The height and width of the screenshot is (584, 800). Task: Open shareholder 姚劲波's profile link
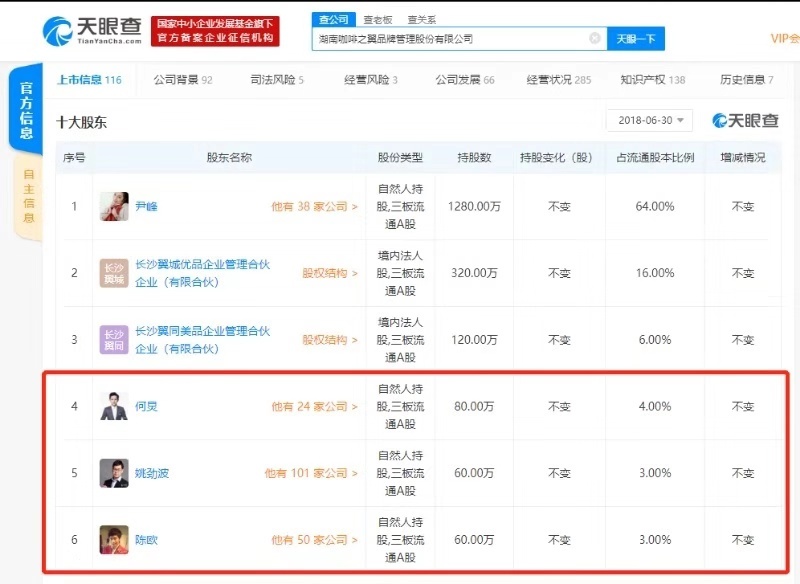pos(152,473)
